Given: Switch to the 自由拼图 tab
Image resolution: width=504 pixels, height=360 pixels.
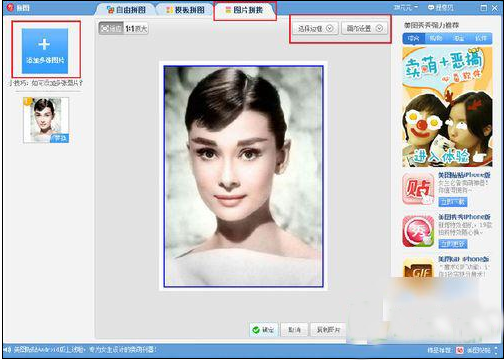Looking at the screenshot, I should pyautogui.click(x=126, y=10).
